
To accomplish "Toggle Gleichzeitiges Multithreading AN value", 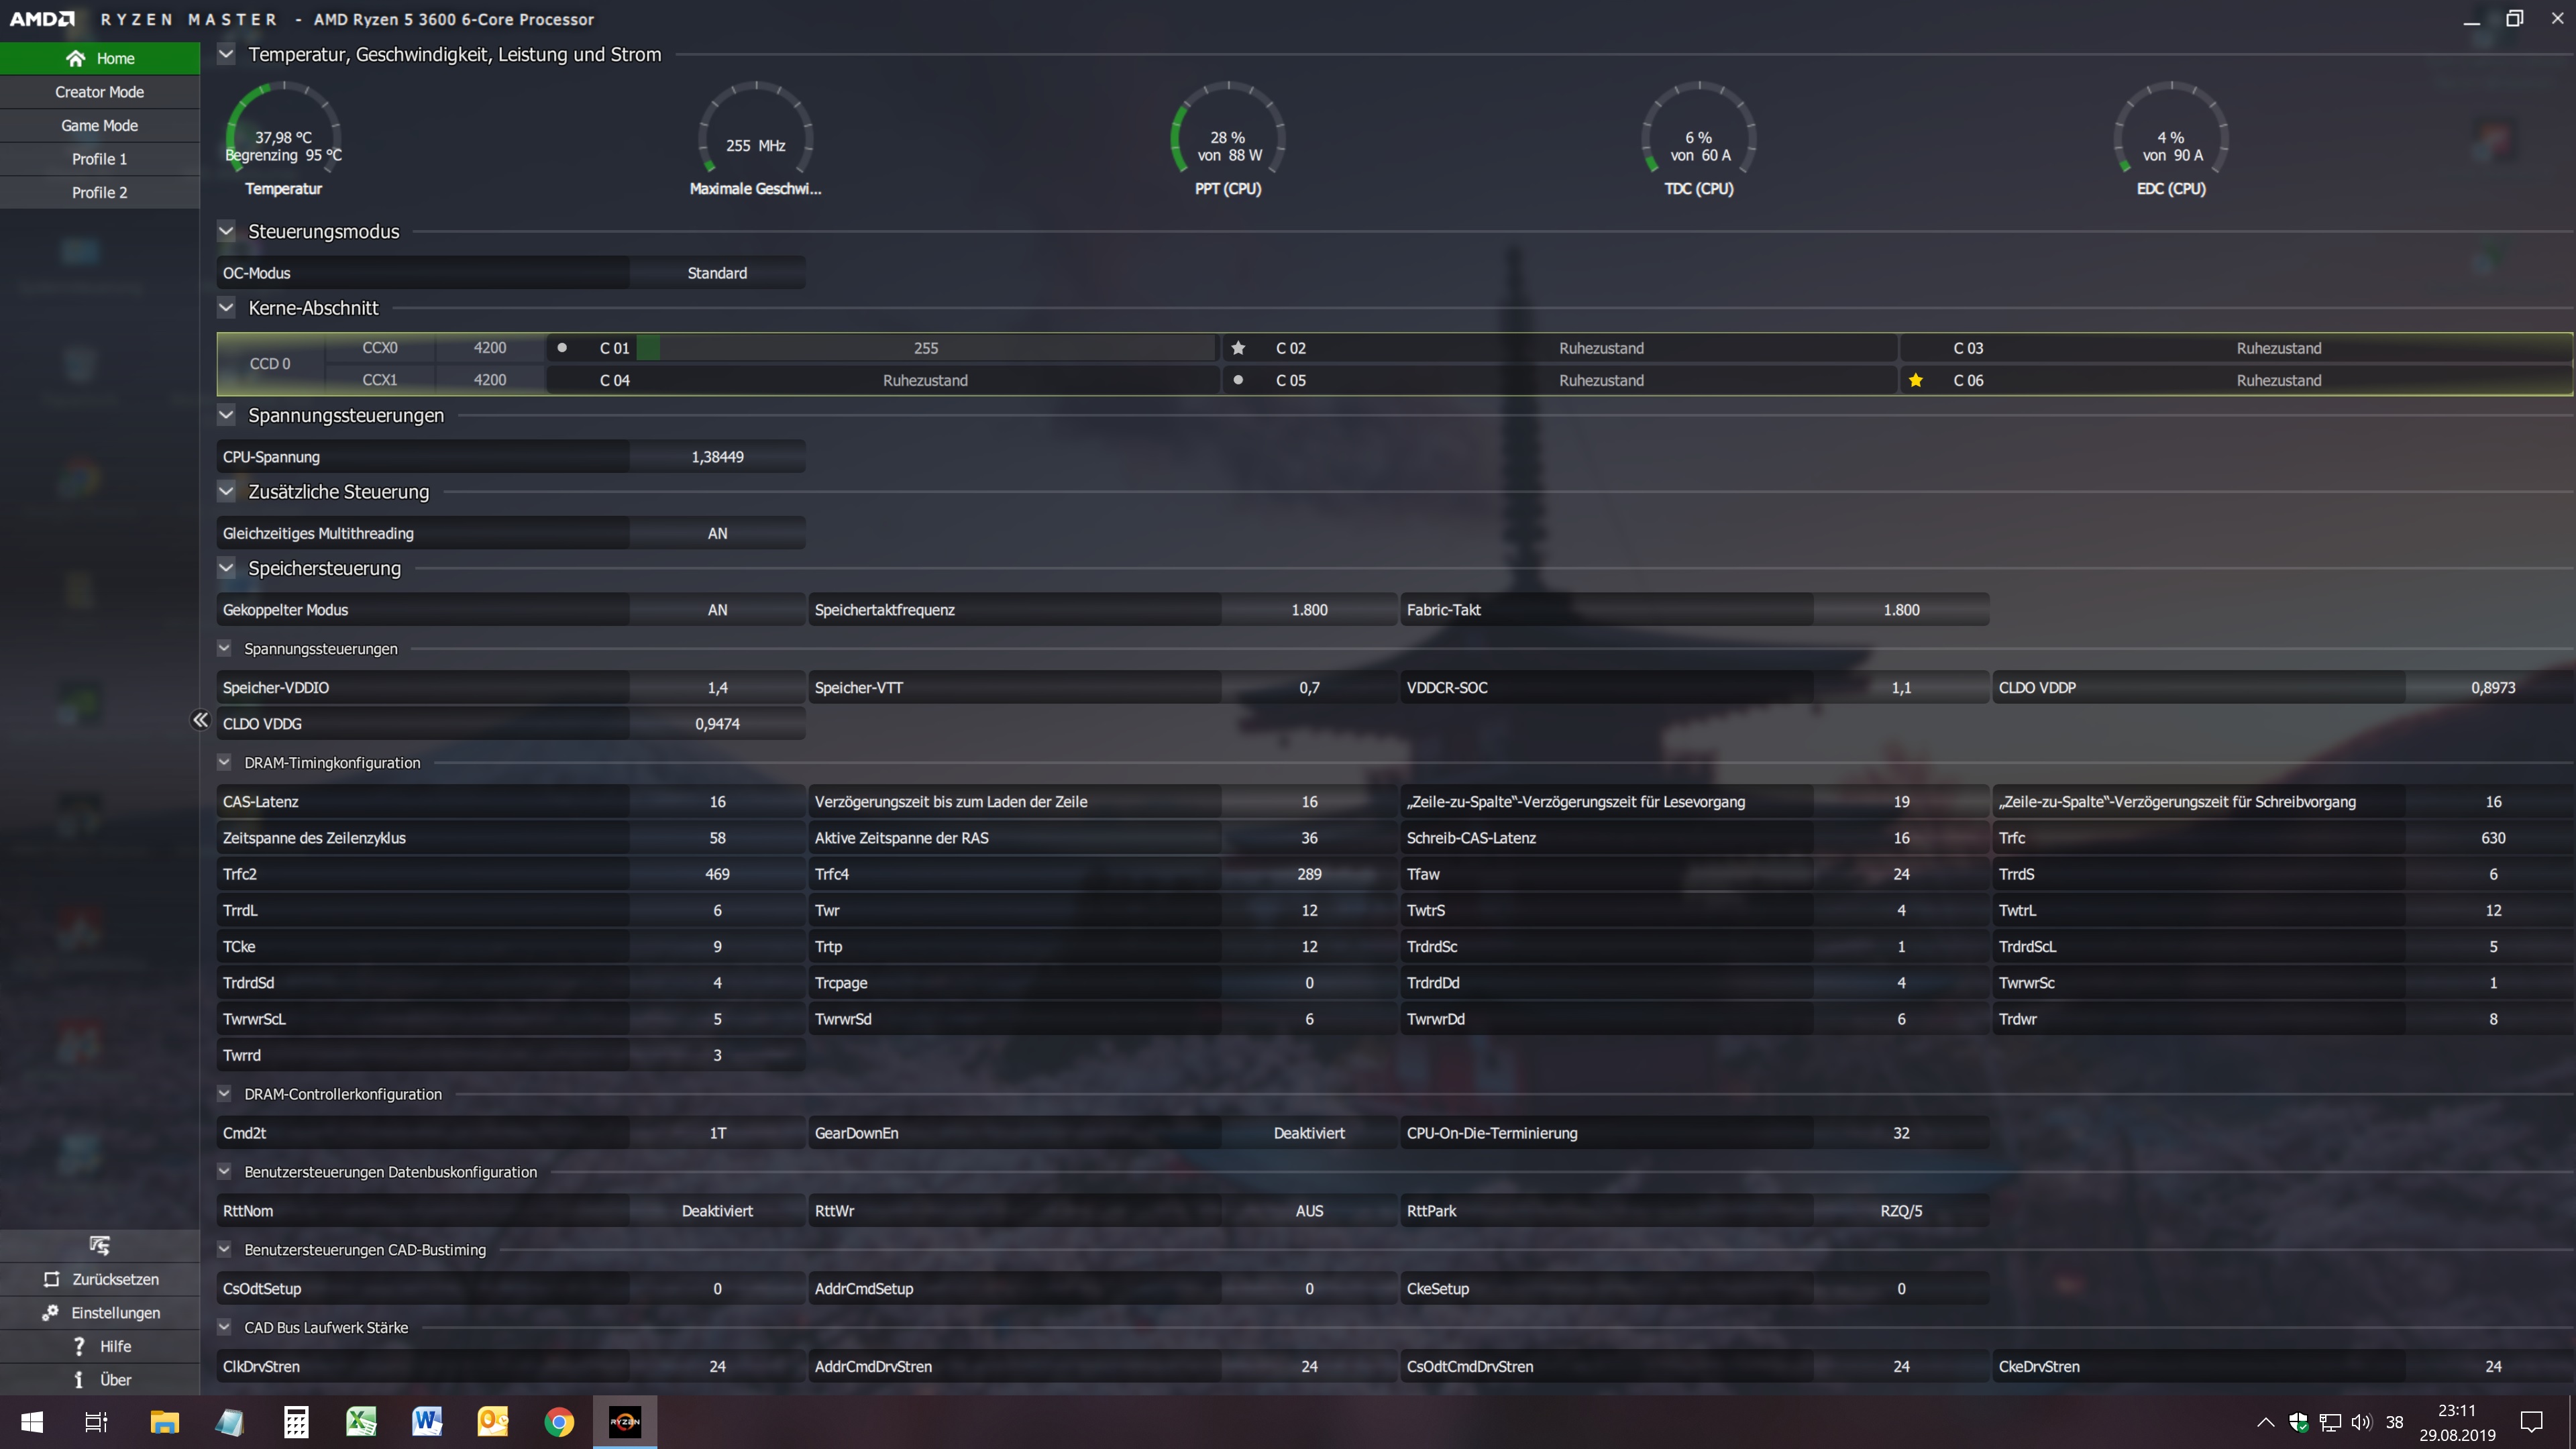I will 717,533.
